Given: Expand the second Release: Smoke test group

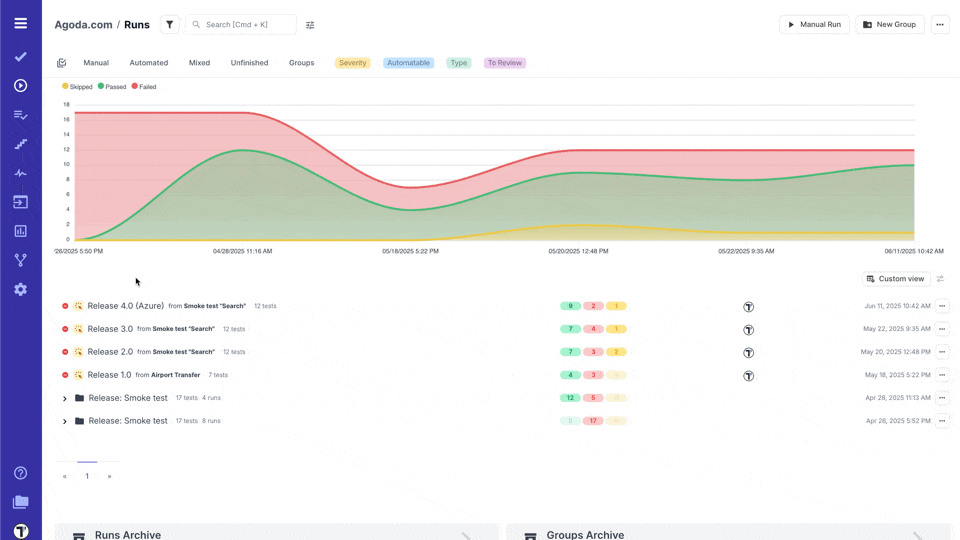Looking at the screenshot, I should 65,421.
